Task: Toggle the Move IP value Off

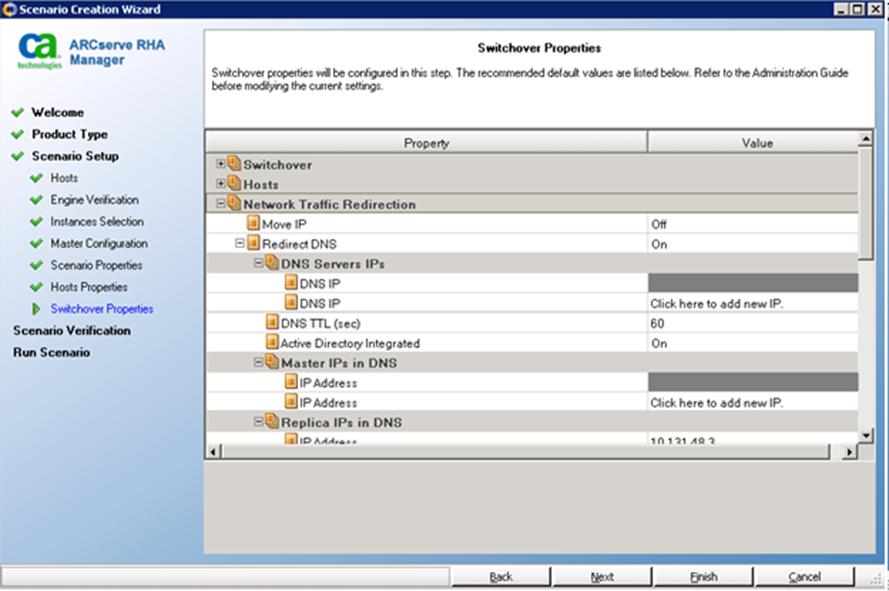Action: (x=753, y=224)
